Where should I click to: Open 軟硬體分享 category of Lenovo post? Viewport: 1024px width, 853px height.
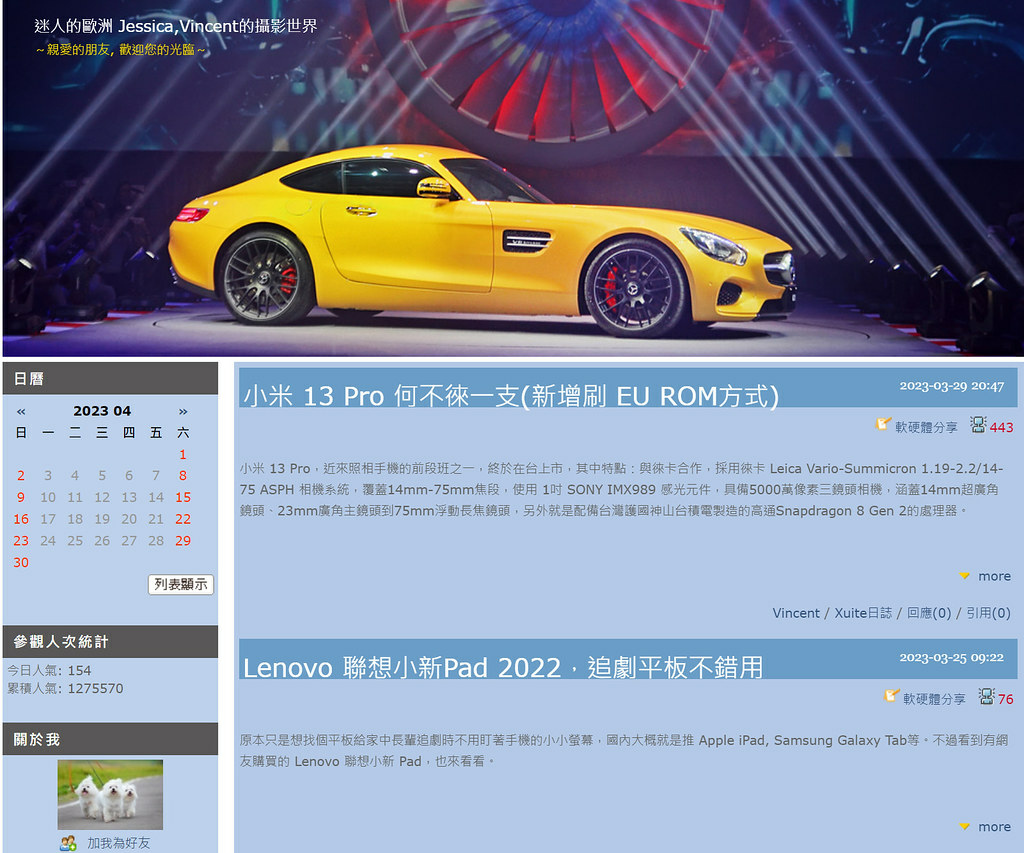[934, 699]
